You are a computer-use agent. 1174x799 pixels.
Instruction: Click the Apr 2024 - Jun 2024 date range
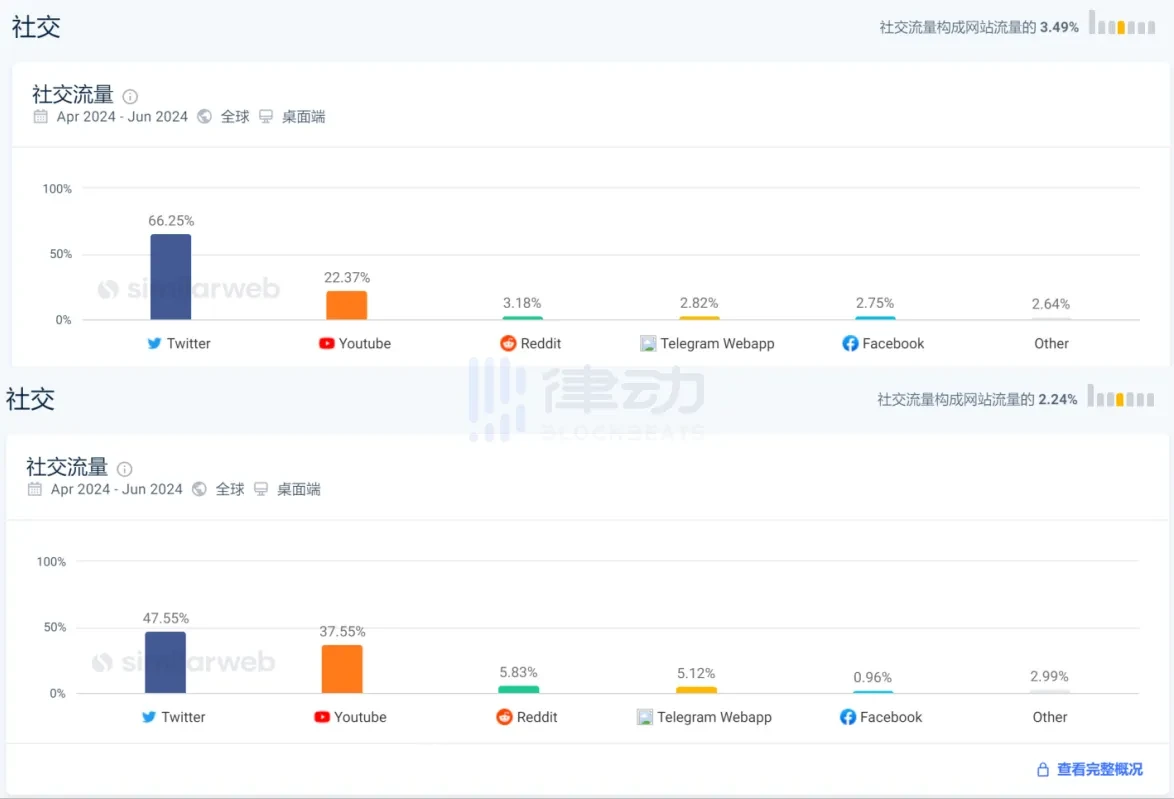click(119, 117)
